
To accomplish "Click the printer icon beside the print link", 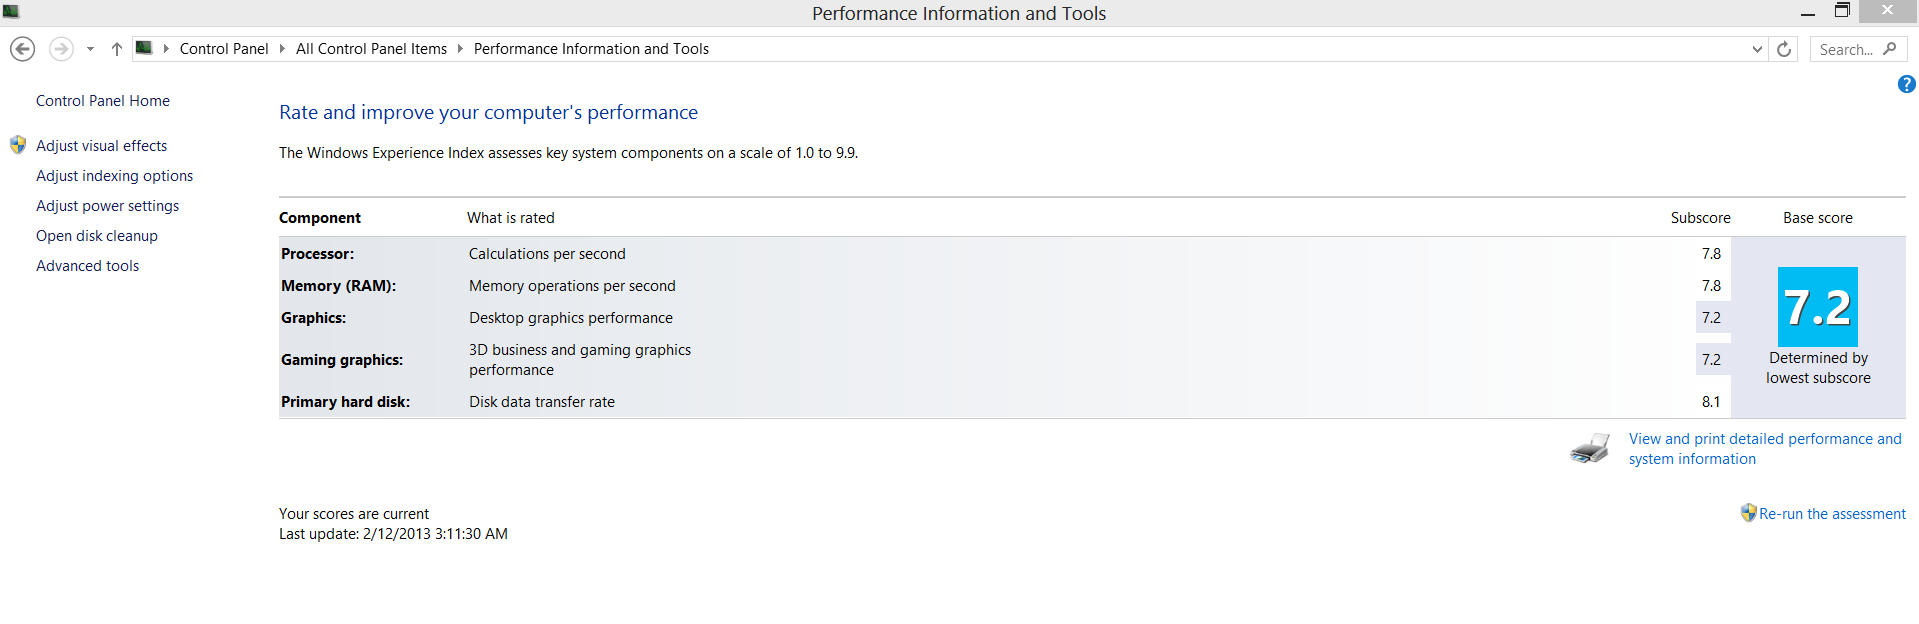I will pyautogui.click(x=1590, y=449).
